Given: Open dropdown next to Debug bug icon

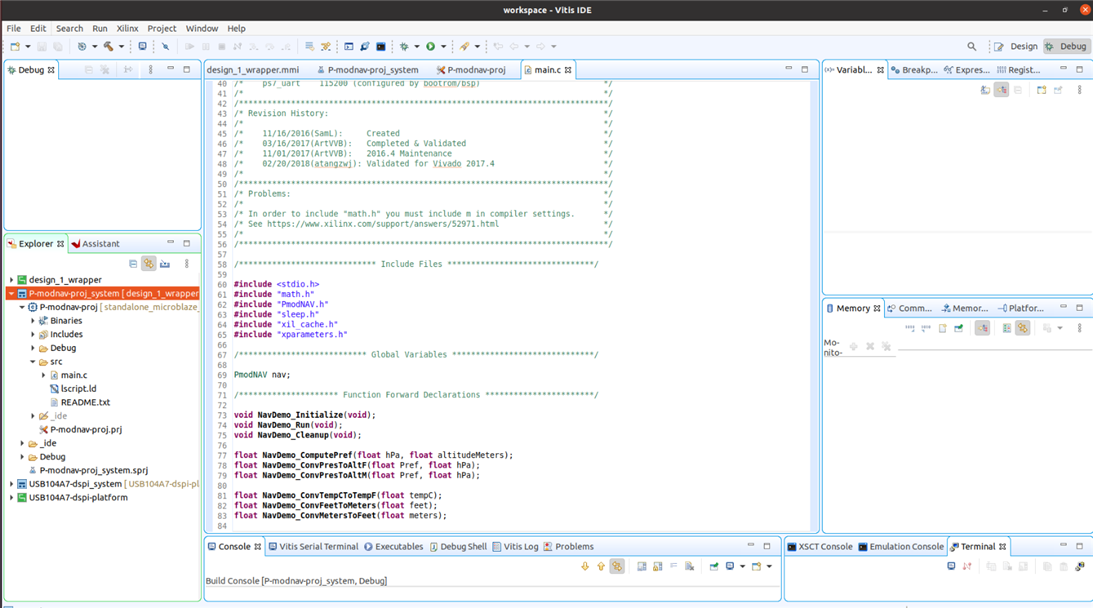Looking at the screenshot, I should (417, 47).
